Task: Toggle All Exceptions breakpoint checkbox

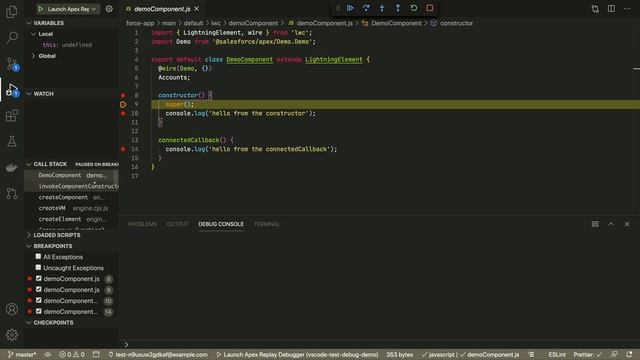Action: 38,256
